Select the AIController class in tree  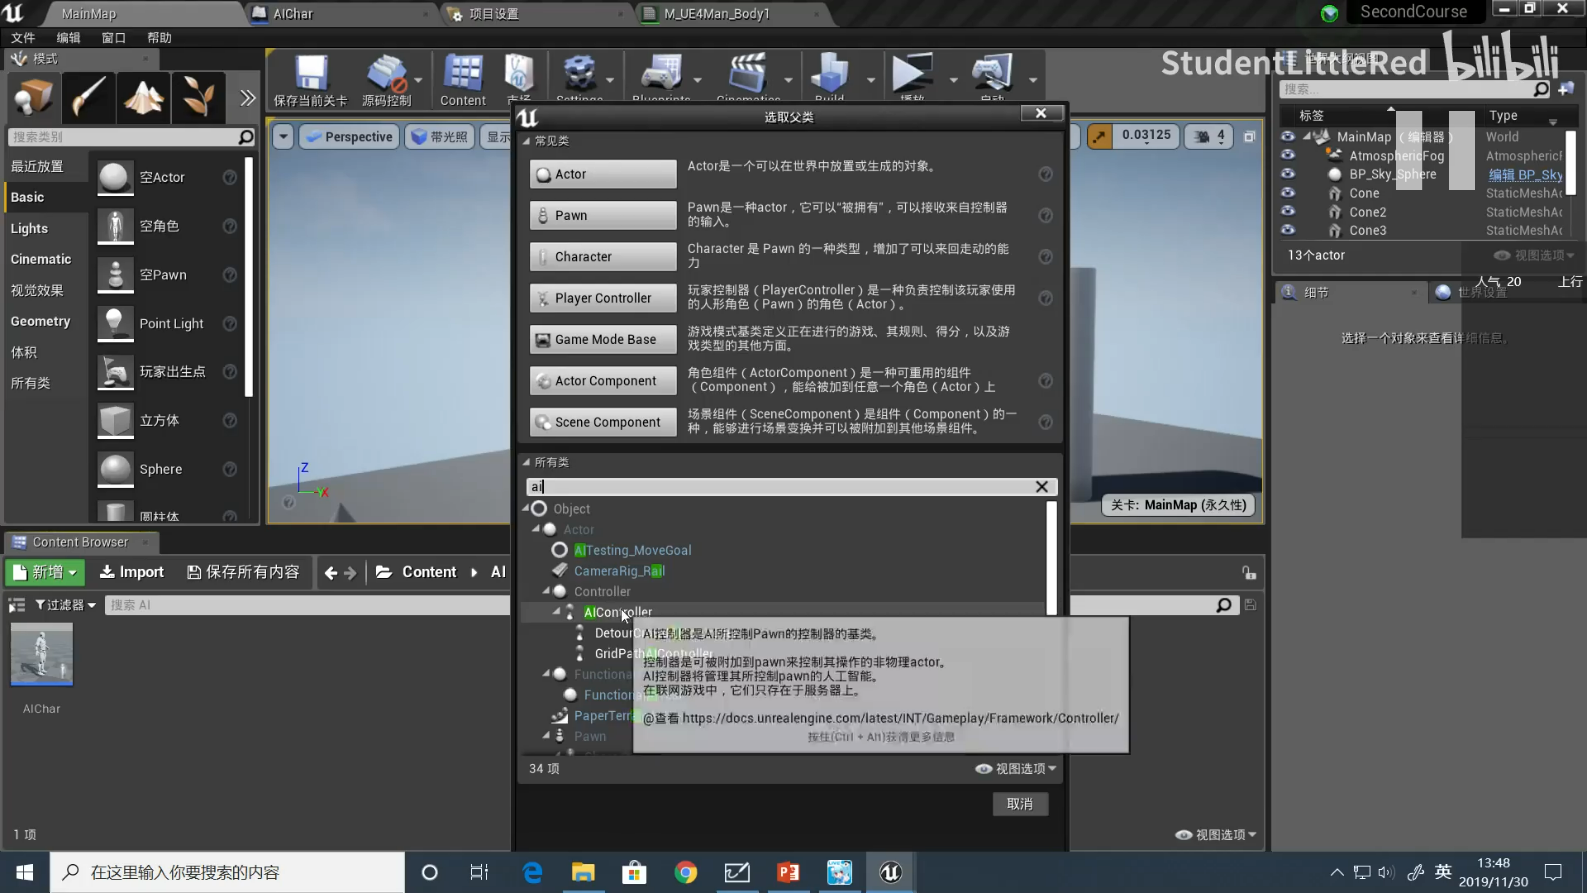pyautogui.click(x=618, y=612)
